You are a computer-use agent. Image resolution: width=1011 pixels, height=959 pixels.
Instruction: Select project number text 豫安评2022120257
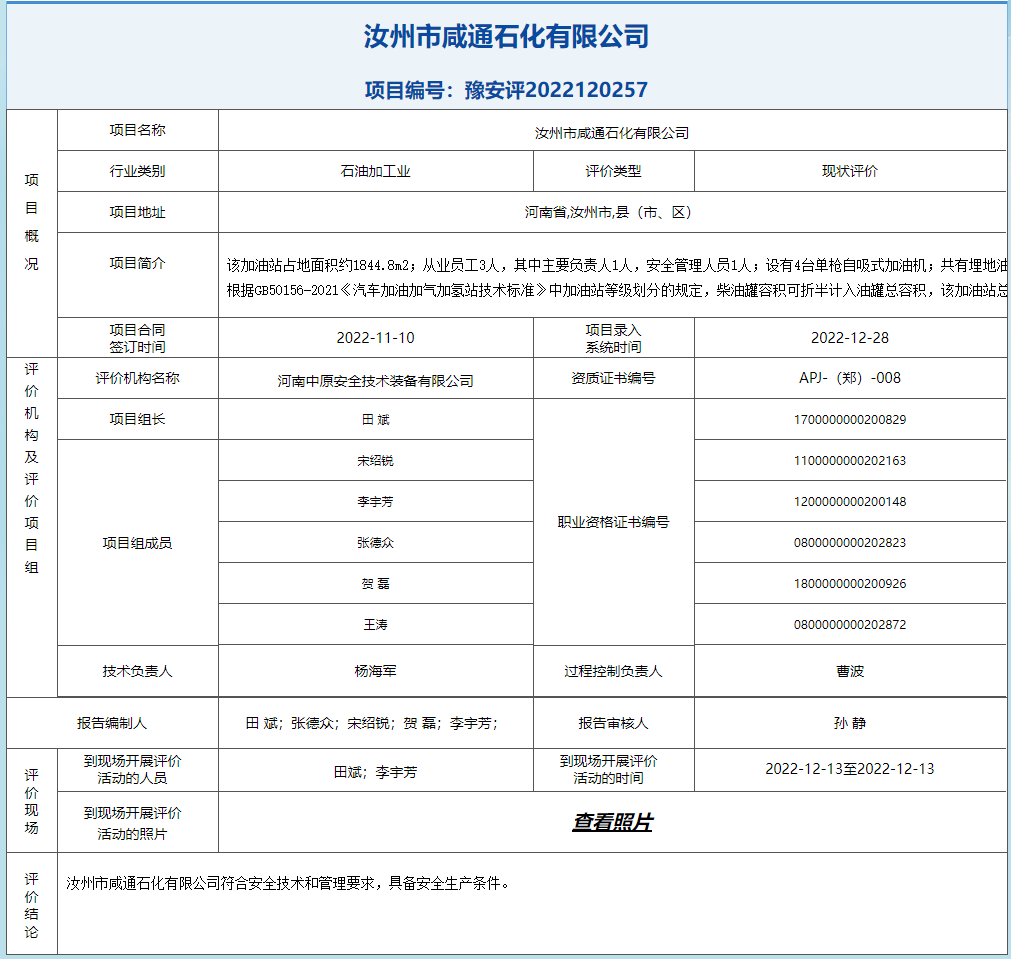[x=556, y=90]
